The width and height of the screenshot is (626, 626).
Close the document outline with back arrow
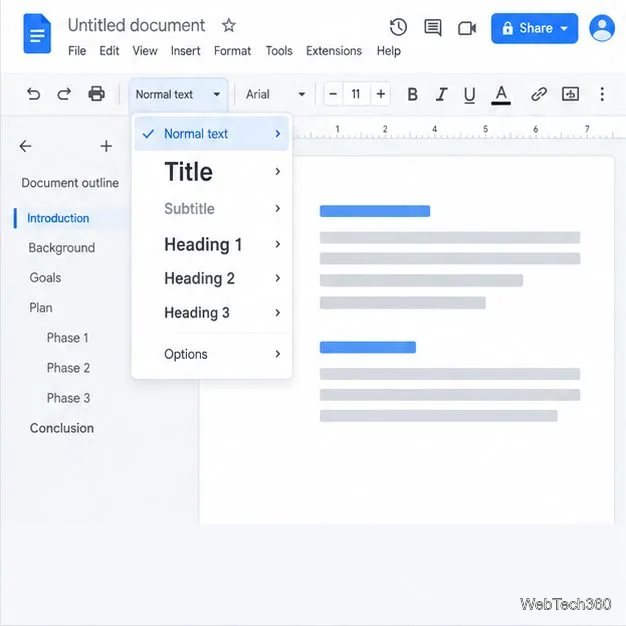[x=25, y=146]
